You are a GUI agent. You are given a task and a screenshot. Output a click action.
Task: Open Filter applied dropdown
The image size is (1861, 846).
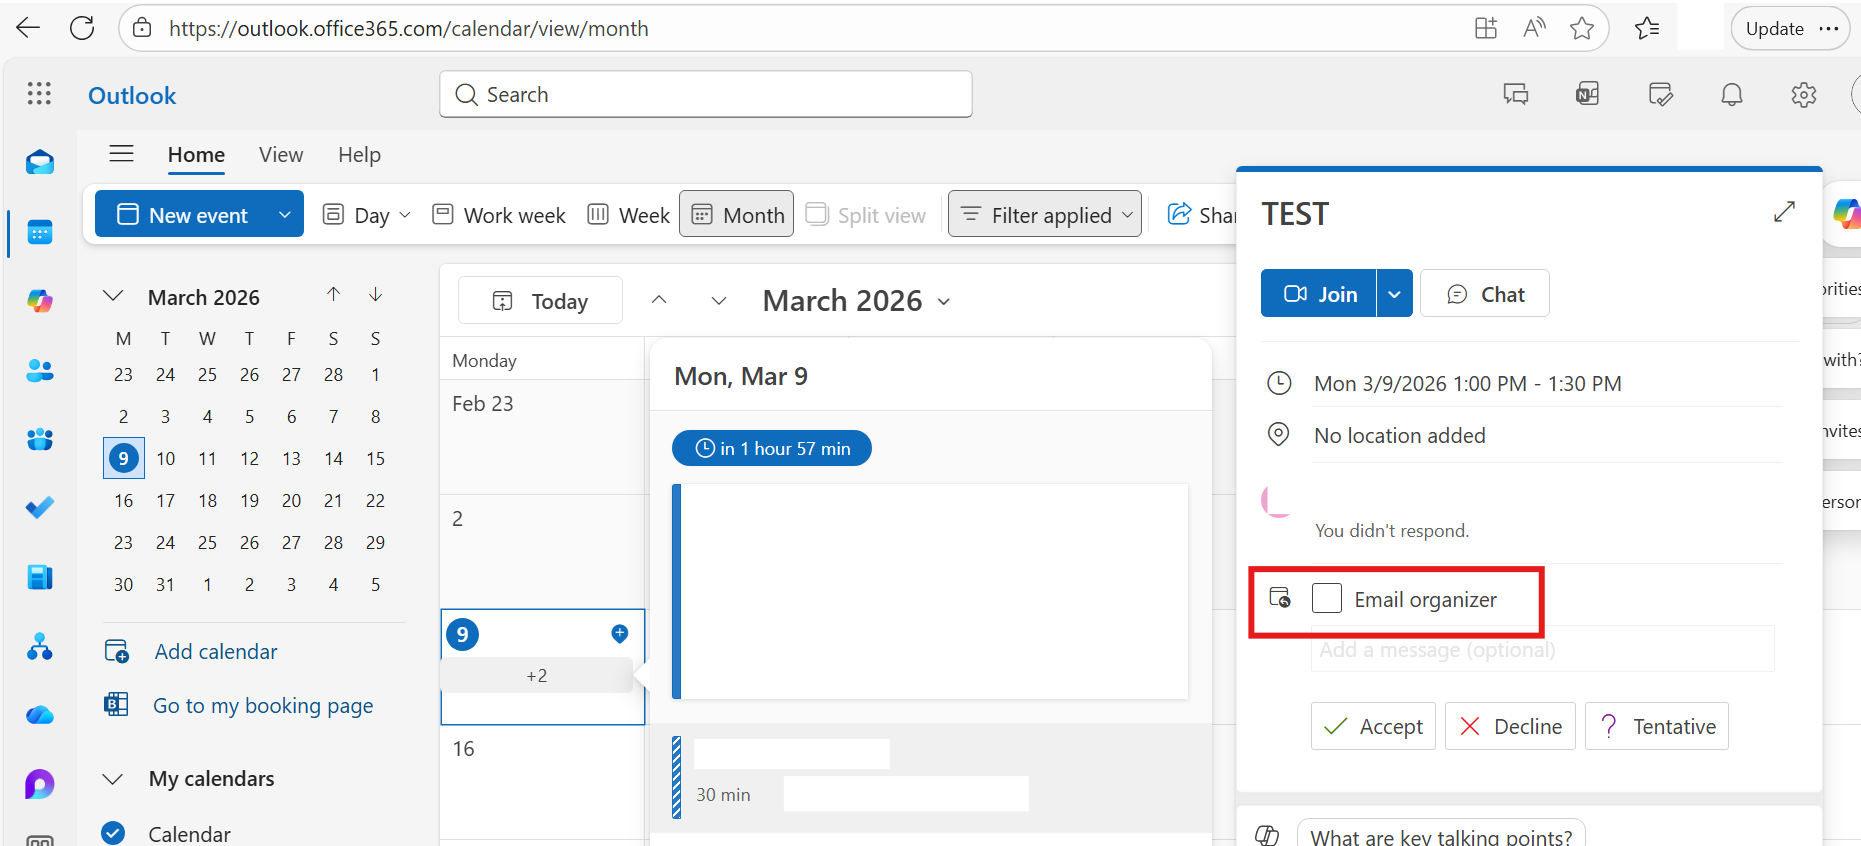click(1045, 214)
